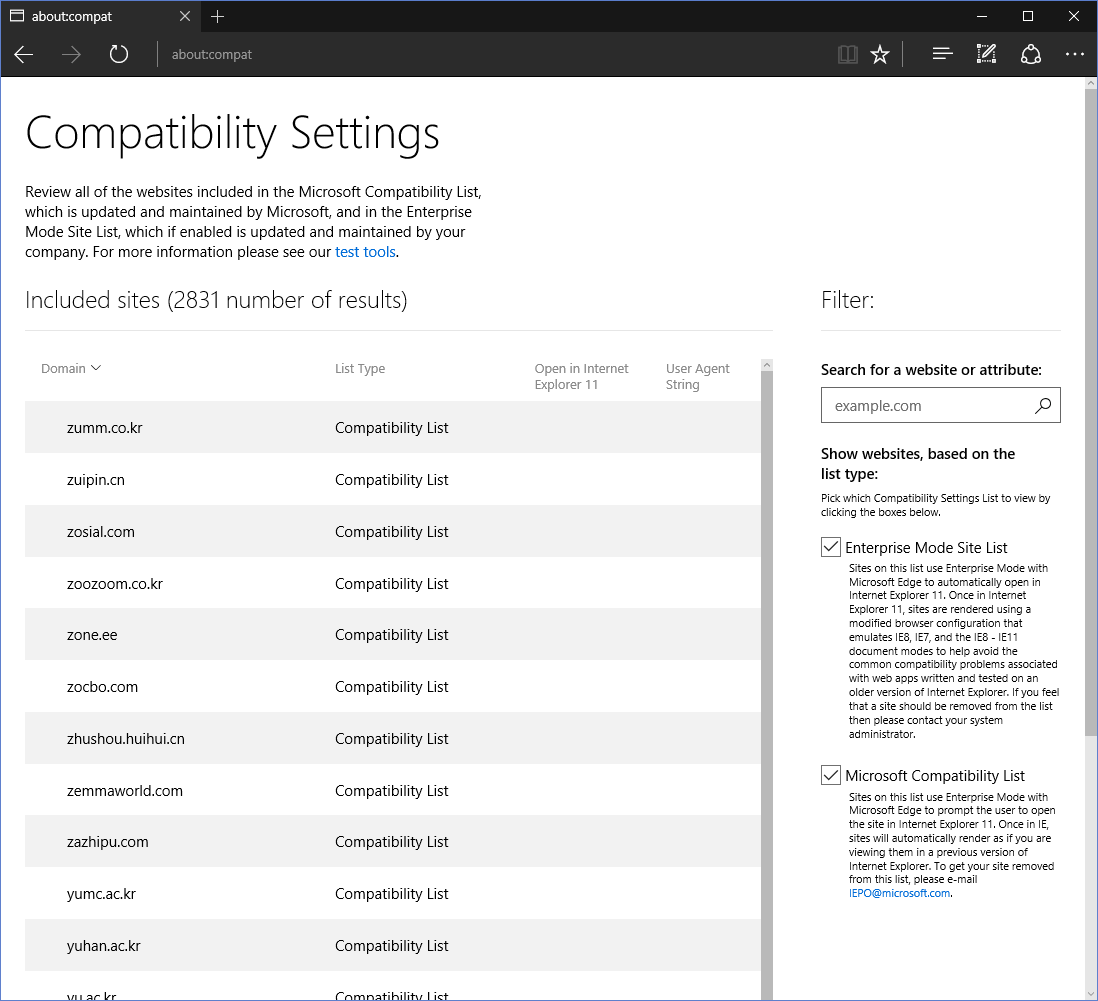Click the User Agent String header
Image resolution: width=1098 pixels, height=1001 pixels.
click(697, 376)
